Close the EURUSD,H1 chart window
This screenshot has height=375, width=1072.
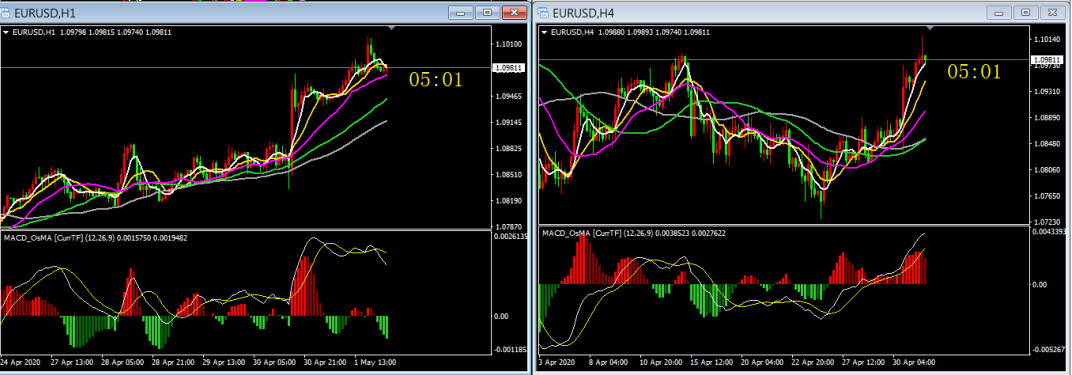pyautogui.click(x=513, y=12)
